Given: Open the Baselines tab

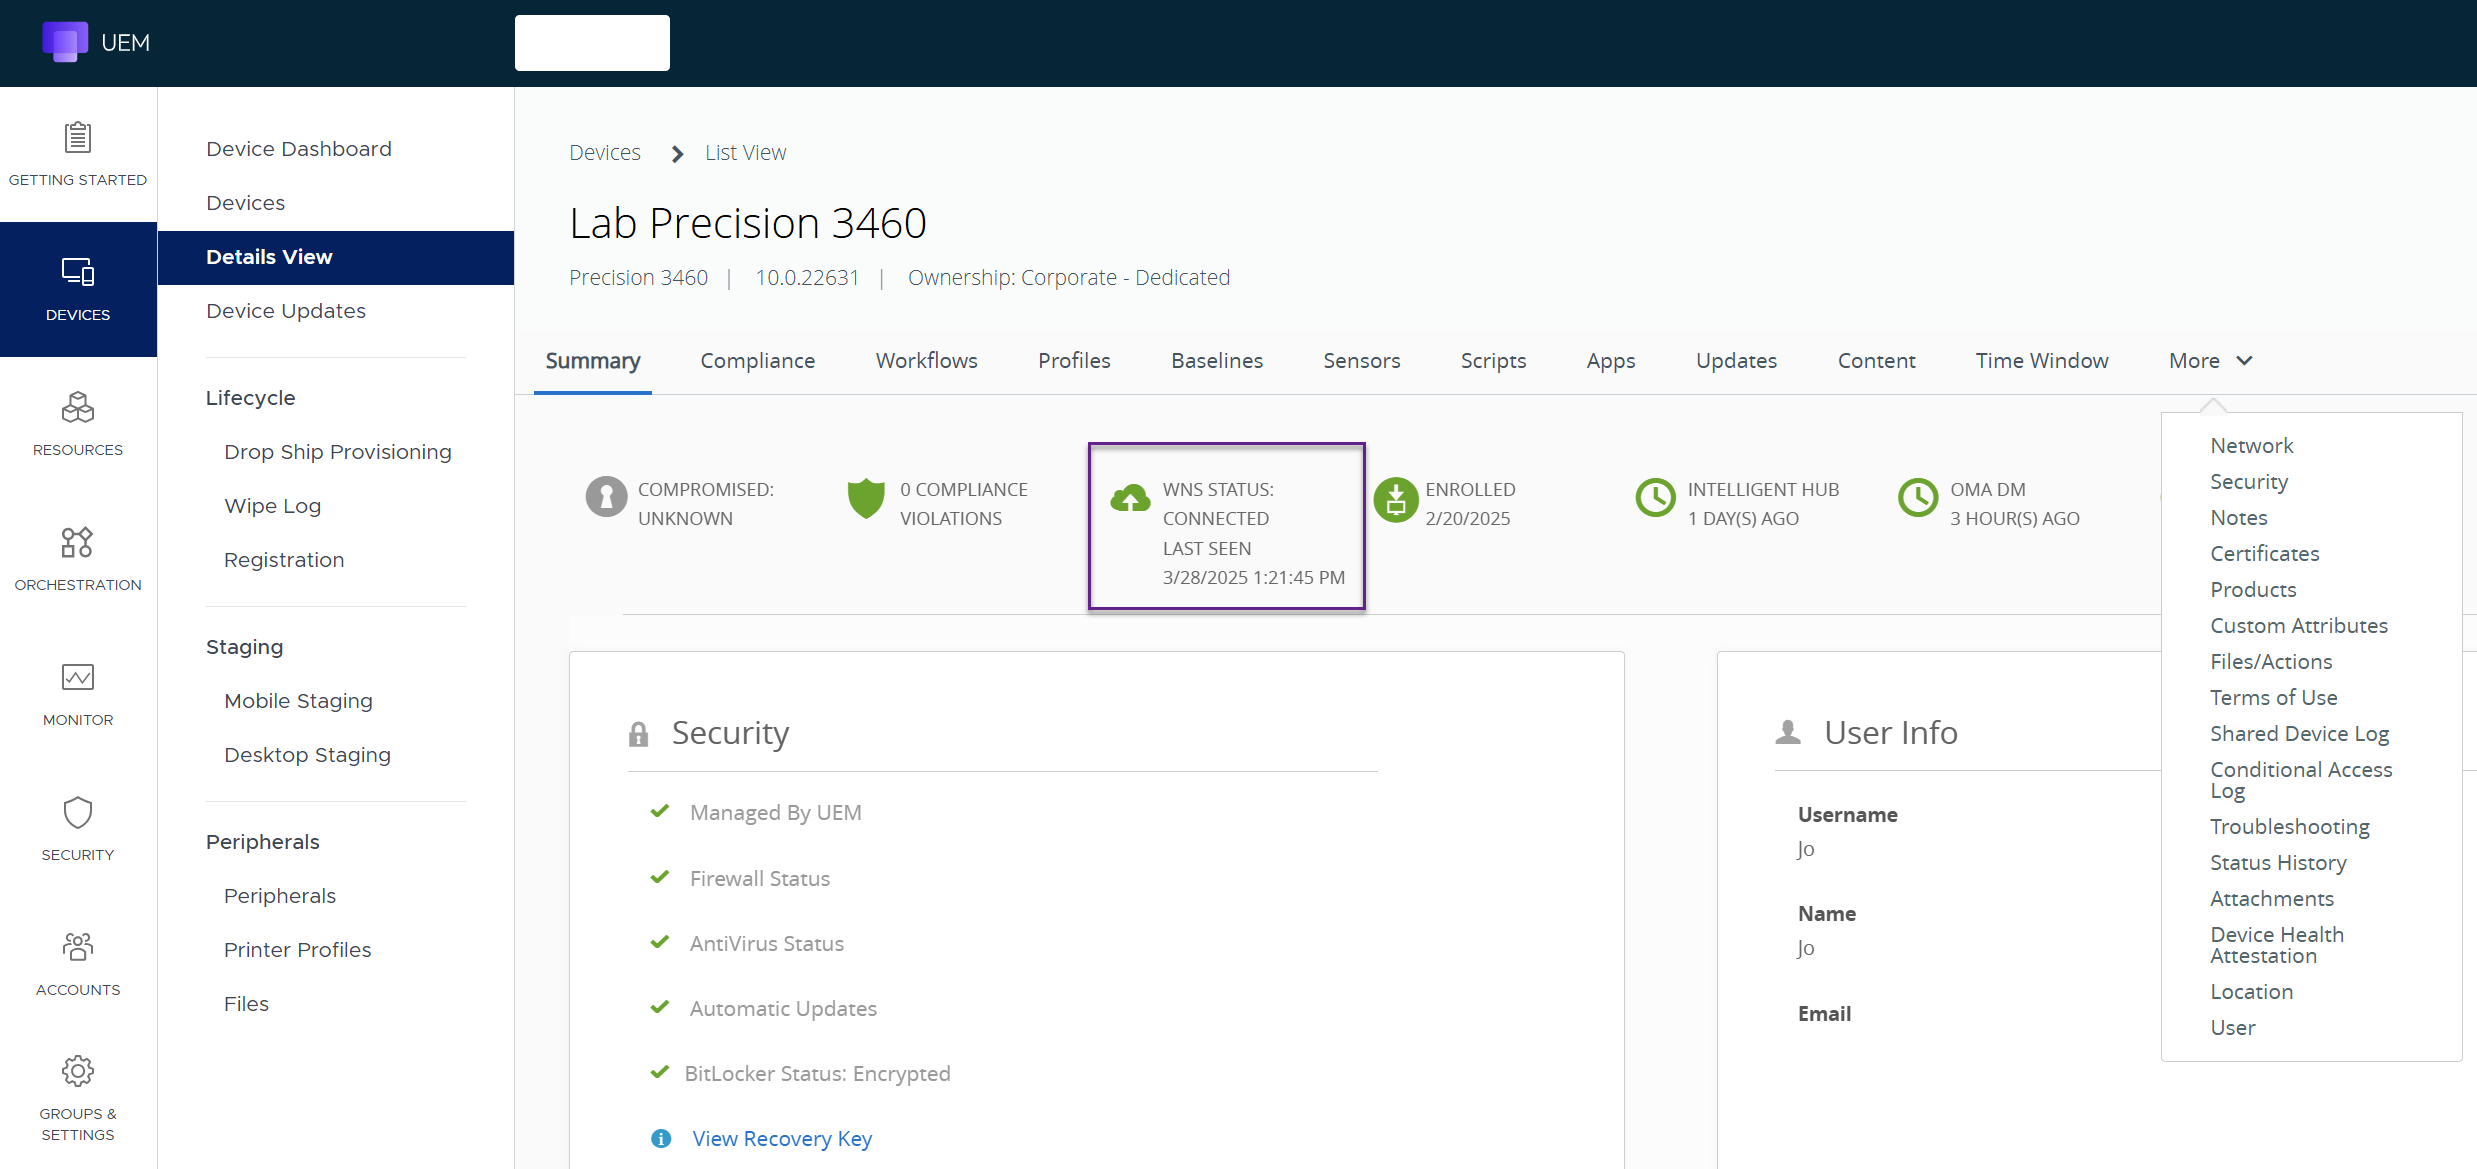Looking at the screenshot, I should tap(1216, 361).
